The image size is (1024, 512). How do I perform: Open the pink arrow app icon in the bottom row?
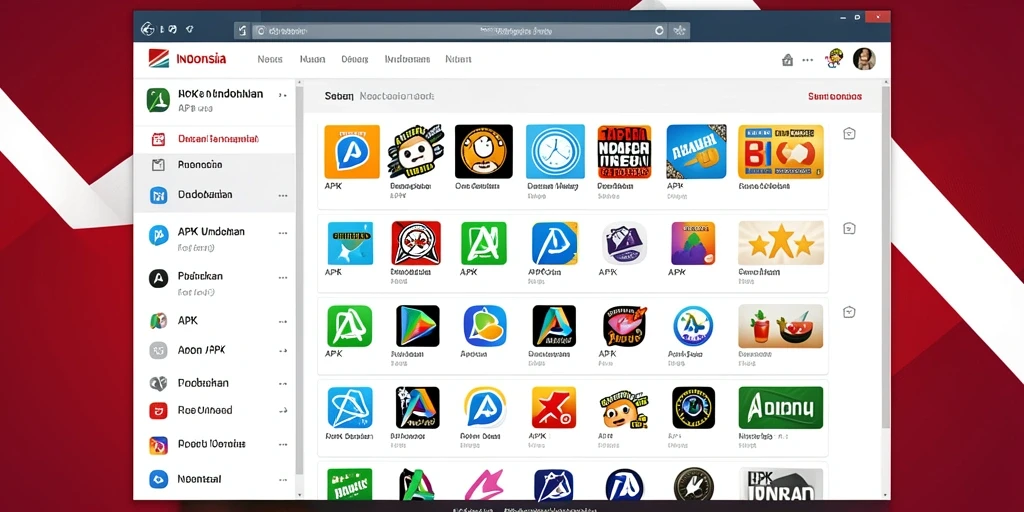pyautogui.click(x=484, y=484)
